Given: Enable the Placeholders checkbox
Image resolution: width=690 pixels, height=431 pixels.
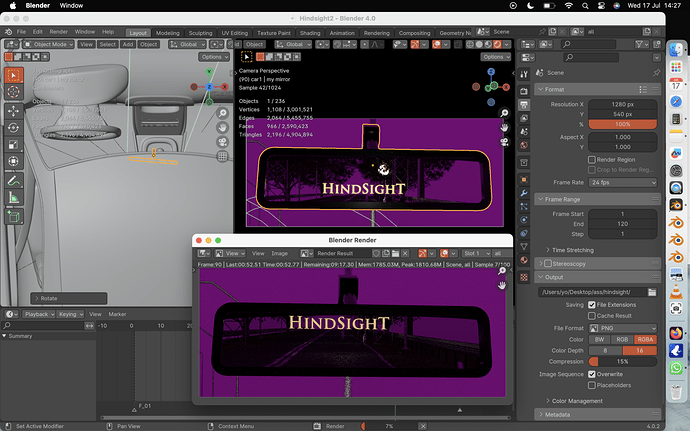Looking at the screenshot, I should (x=592, y=385).
